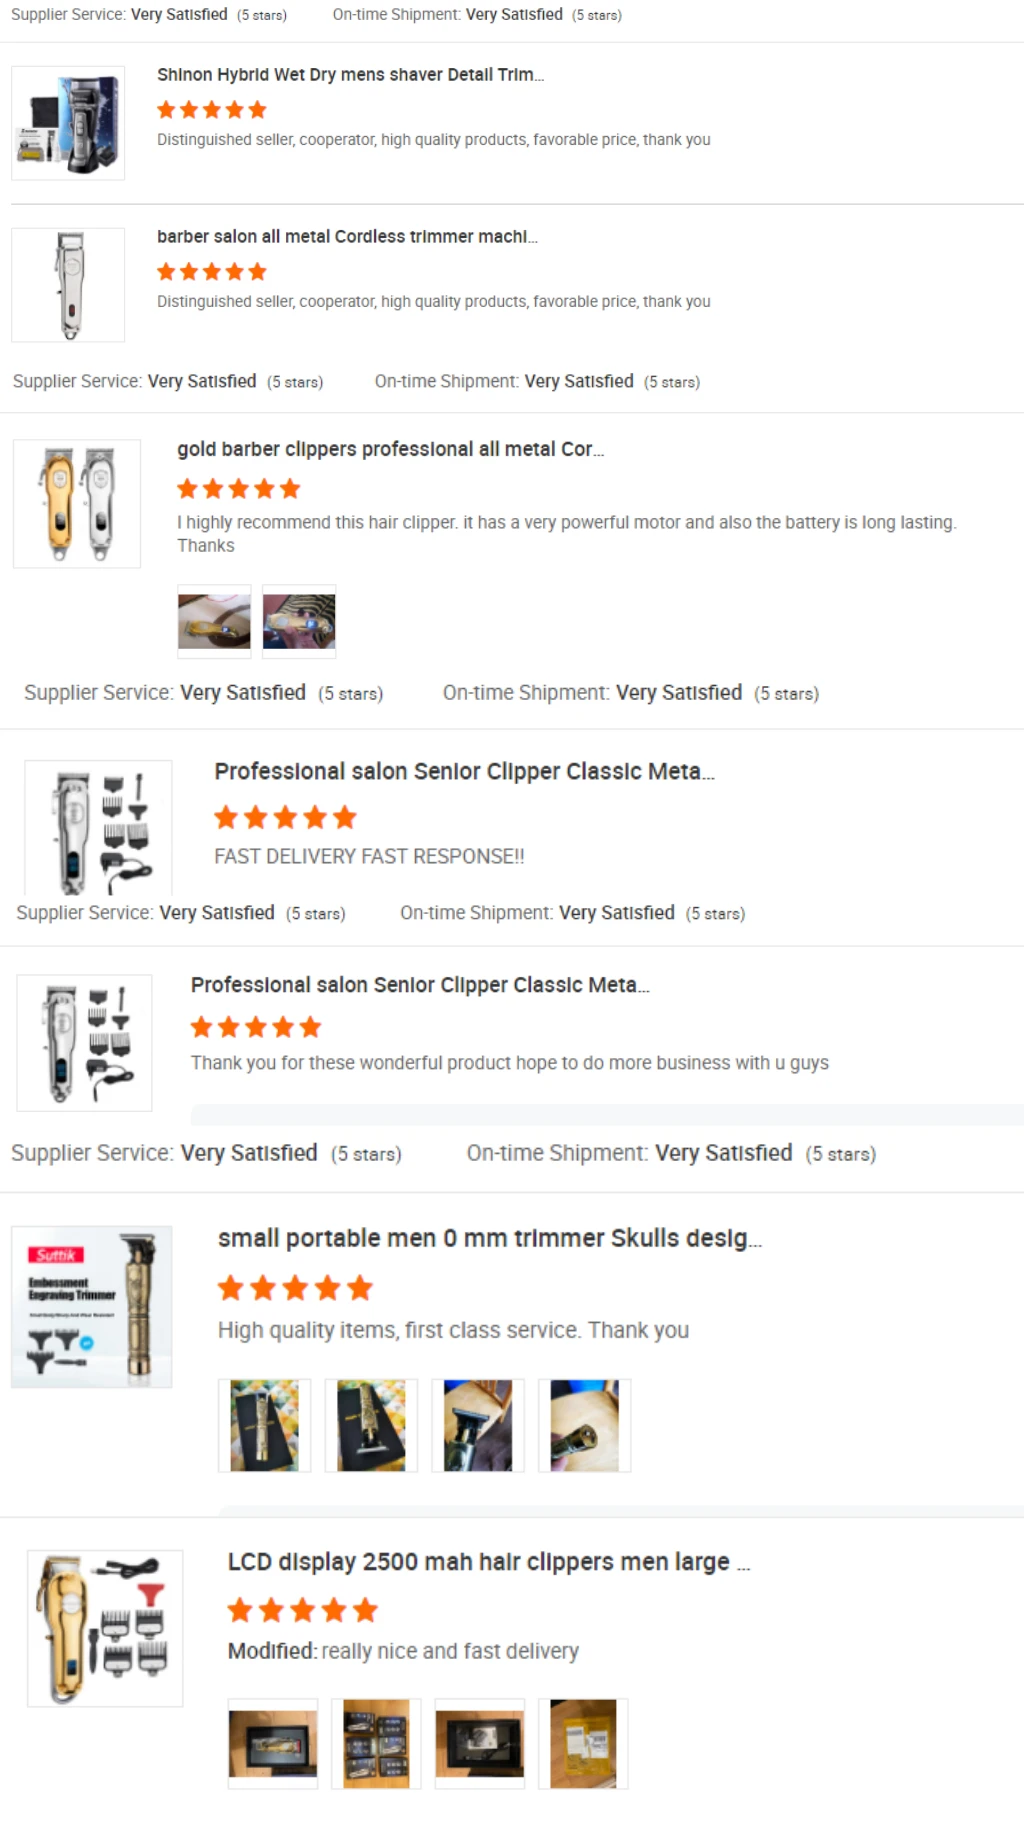Open Senior Clipper title above FAST DELIVERY review

point(464,772)
